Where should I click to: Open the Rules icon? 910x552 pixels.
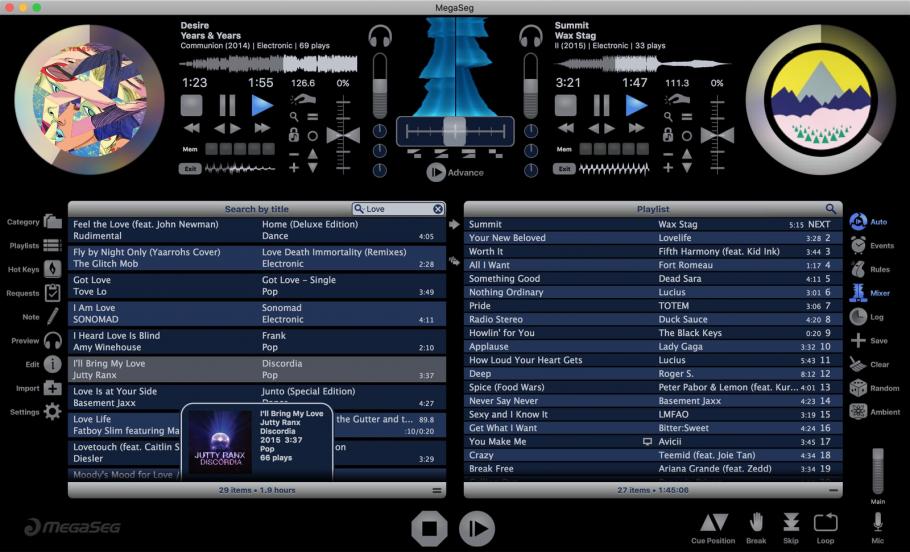(858, 269)
